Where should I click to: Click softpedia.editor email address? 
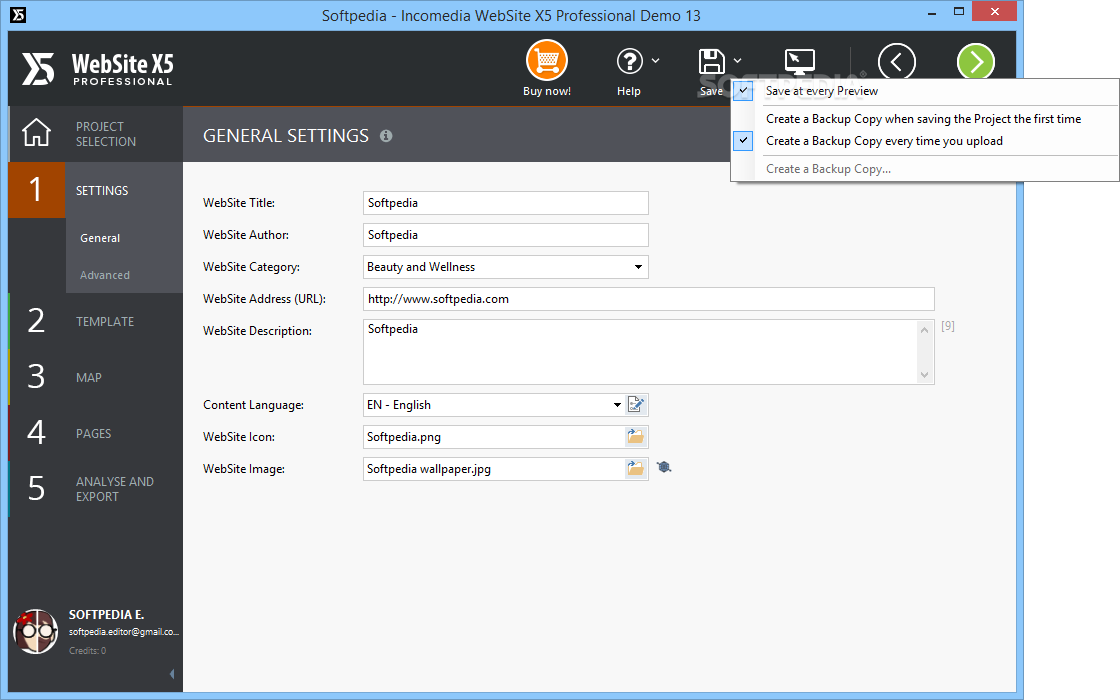[124, 631]
